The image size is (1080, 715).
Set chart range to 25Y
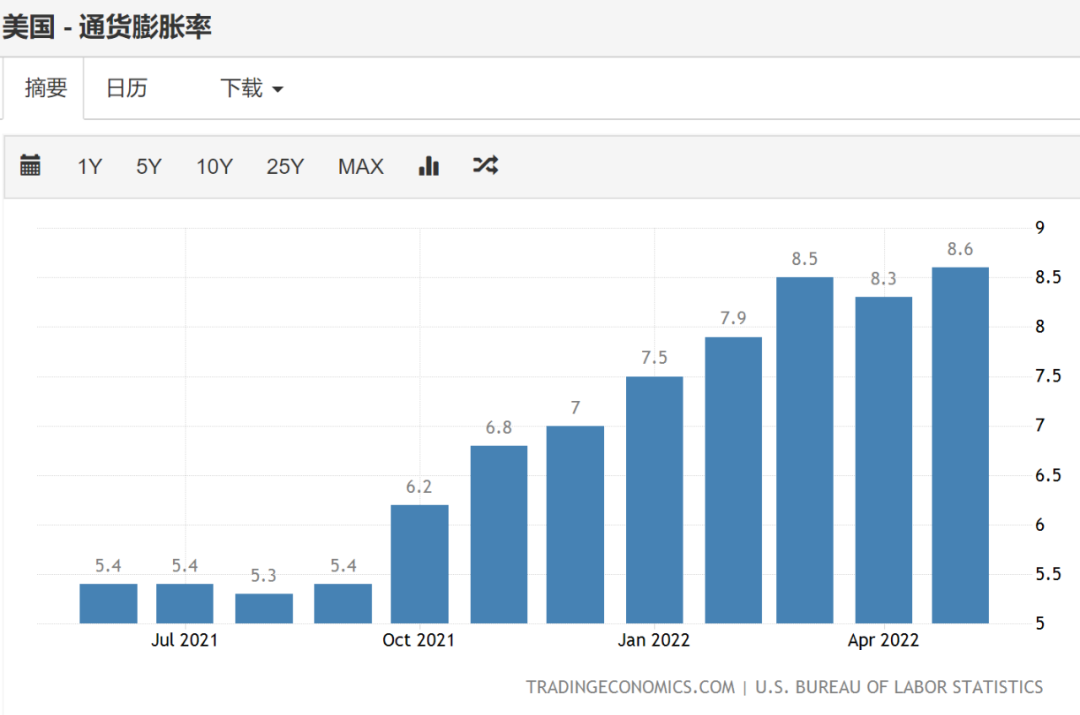click(285, 167)
